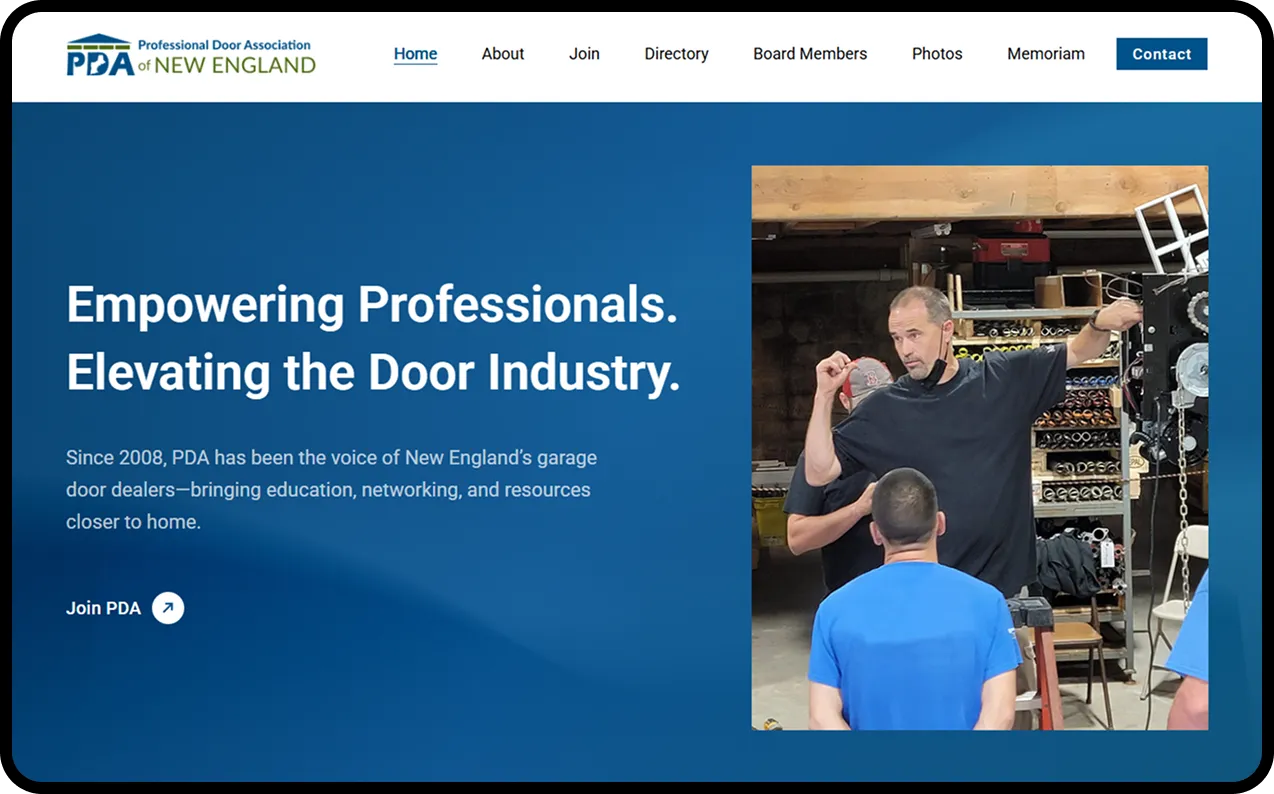This screenshot has width=1274, height=794.
Task: Go to the About page
Action: click(503, 54)
